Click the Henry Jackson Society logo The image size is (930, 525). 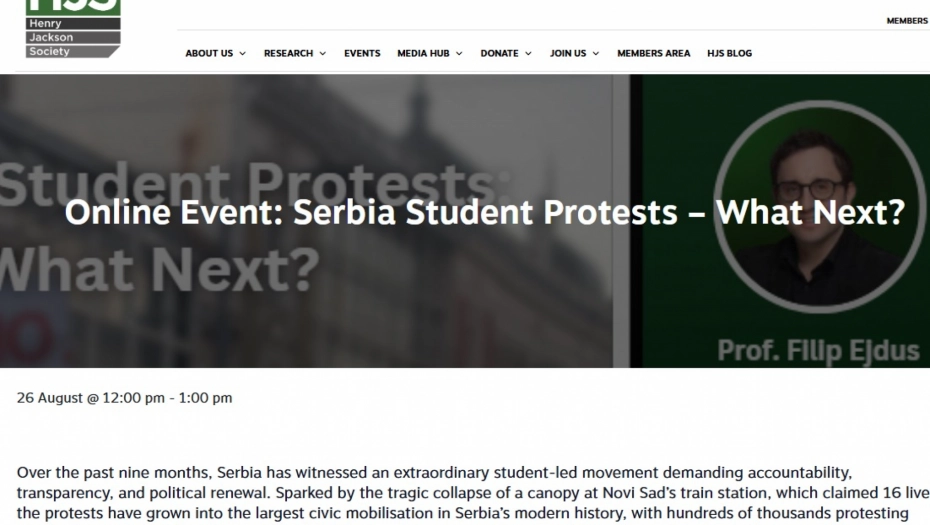coord(73,28)
